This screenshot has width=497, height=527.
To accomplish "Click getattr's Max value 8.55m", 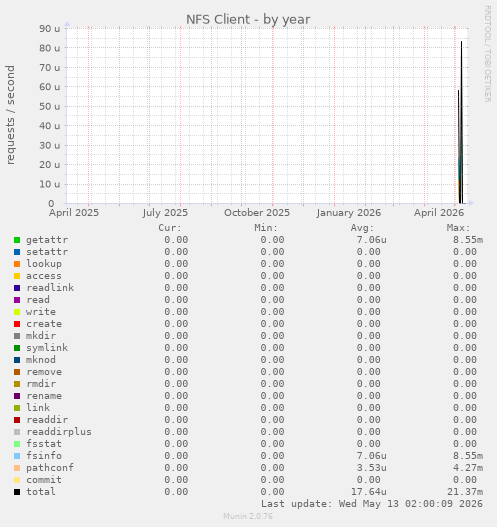I will click(468, 240).
